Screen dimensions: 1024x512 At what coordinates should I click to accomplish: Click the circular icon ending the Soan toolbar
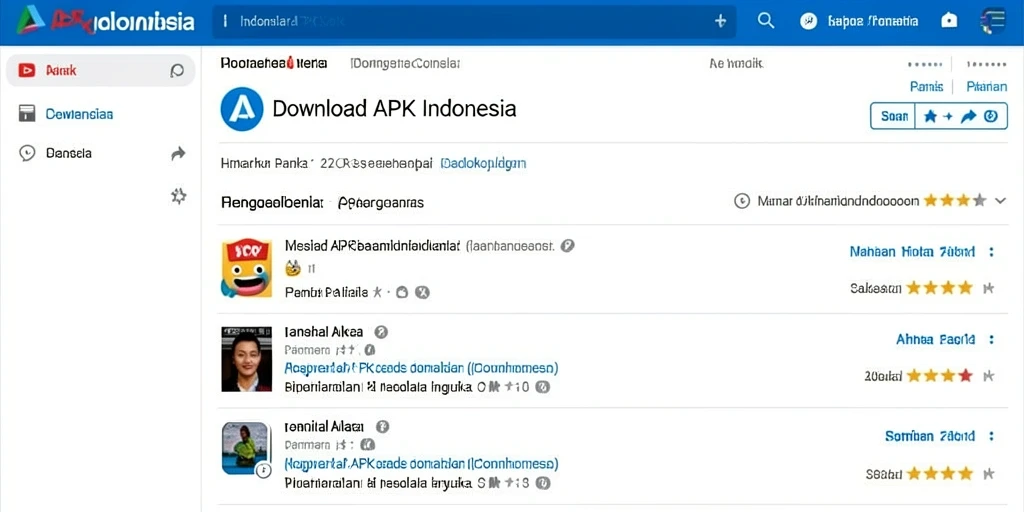(x=991, y=116)
